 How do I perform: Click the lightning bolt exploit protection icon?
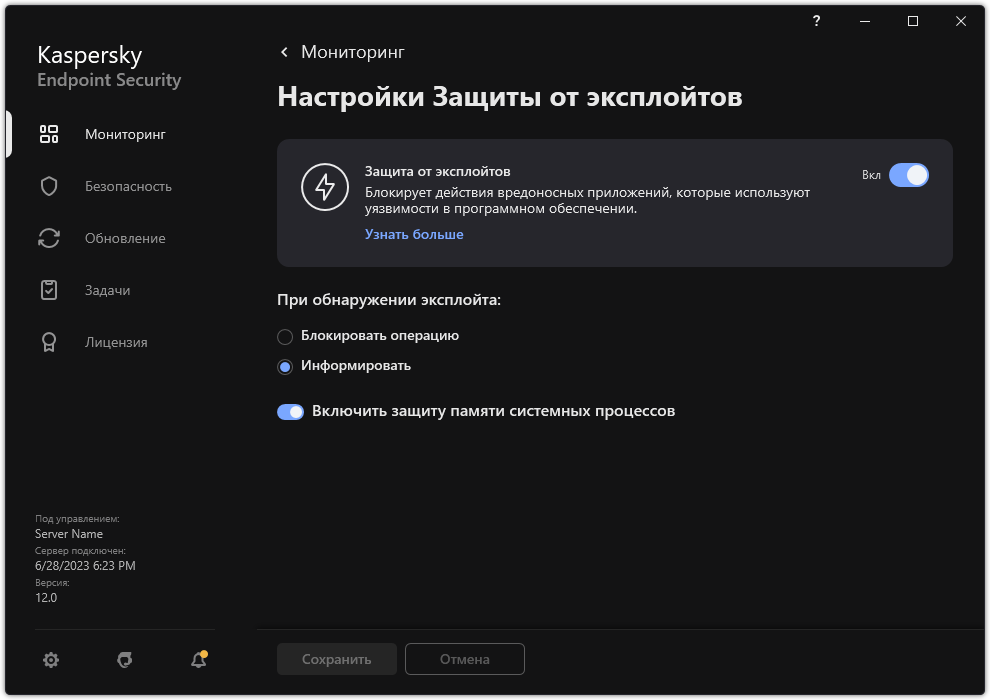[325, 187]
